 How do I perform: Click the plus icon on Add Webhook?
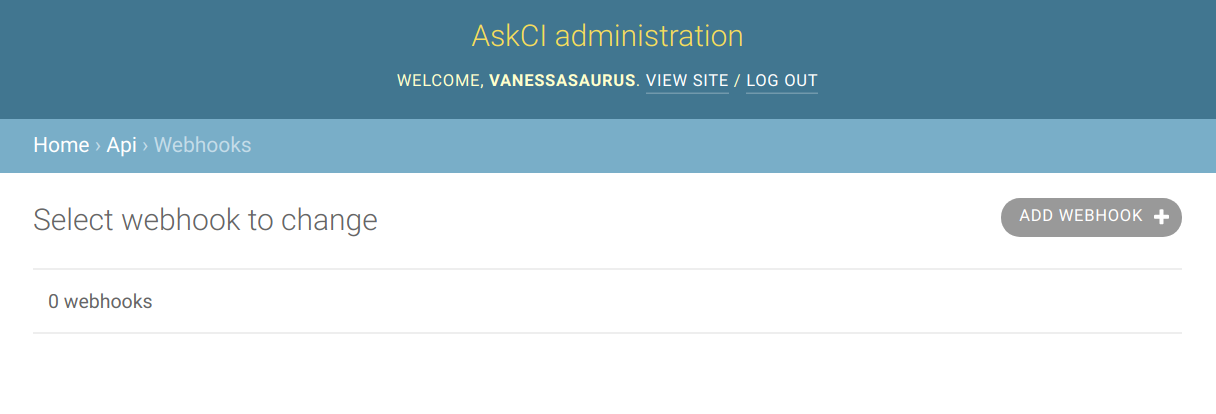click(1161, 217)
